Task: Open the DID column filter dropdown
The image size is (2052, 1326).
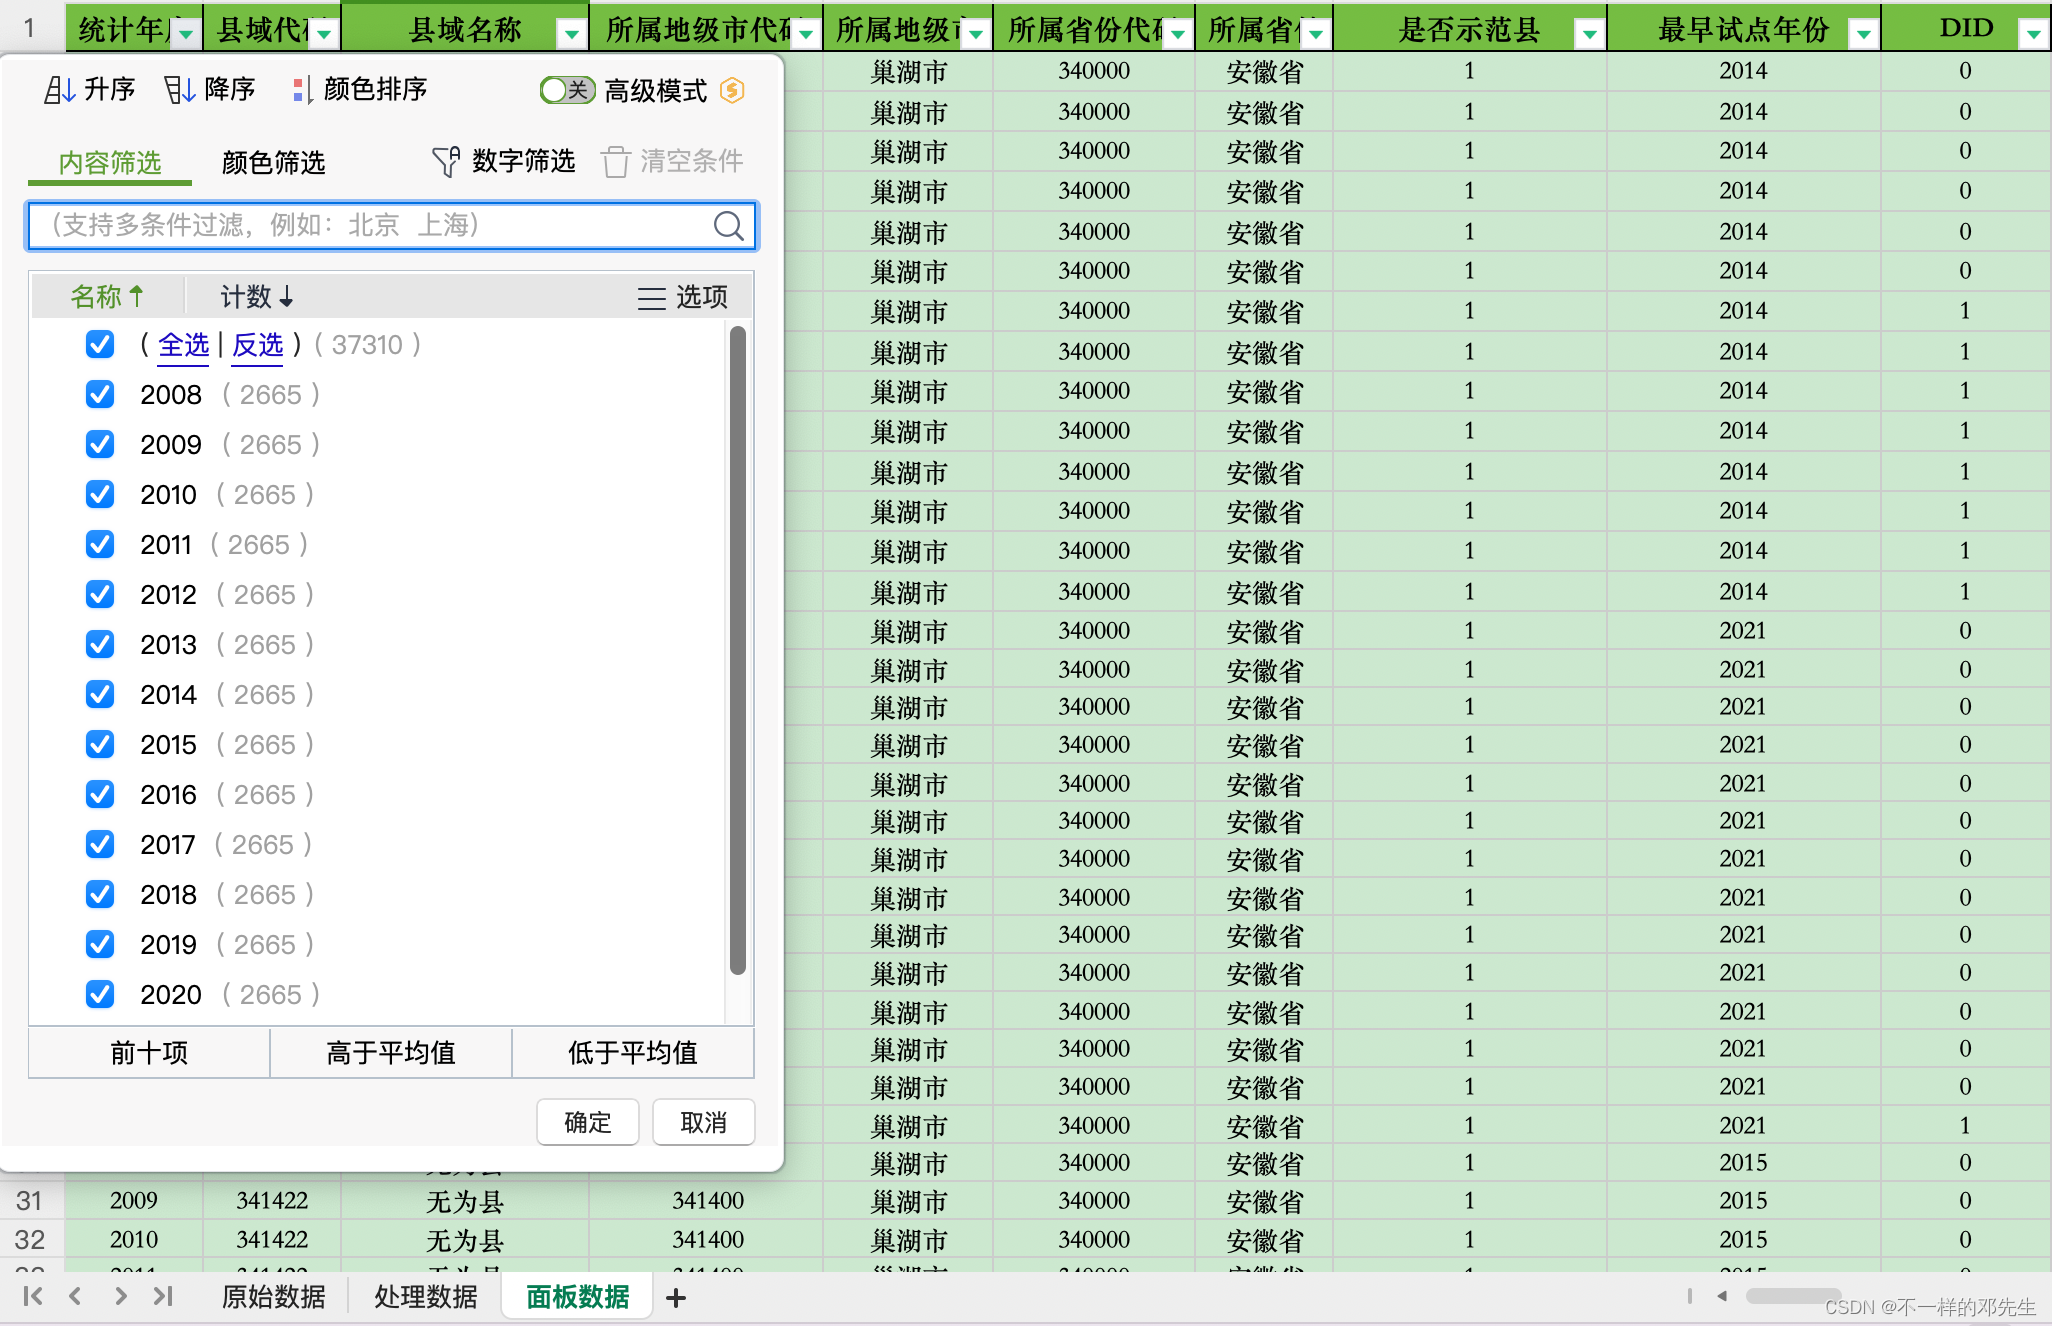Action: [x=2033, y=34]
